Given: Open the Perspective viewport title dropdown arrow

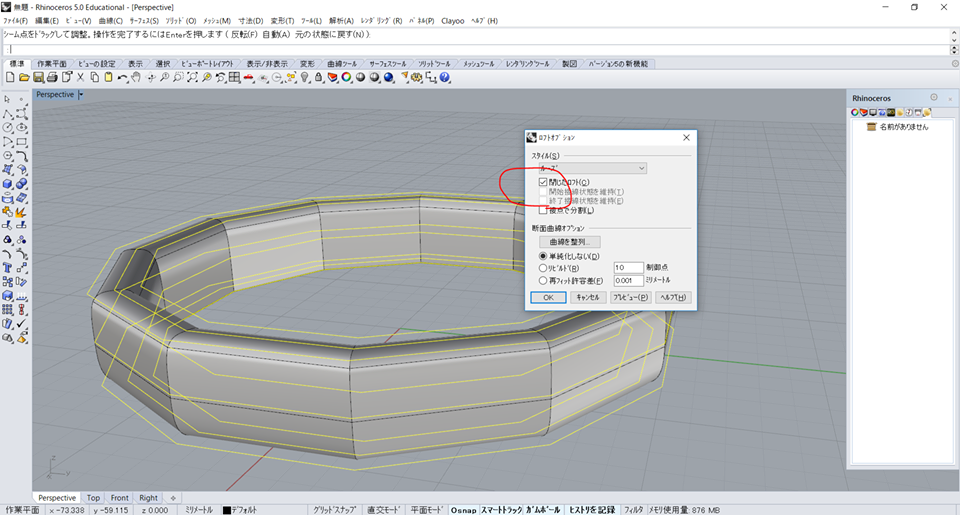Looking at the screenshot, I should click(x=81, y=95).
